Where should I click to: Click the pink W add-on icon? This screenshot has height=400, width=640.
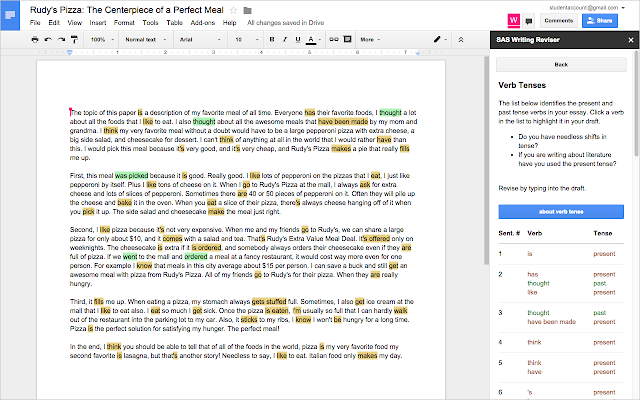tap(514, 20)
